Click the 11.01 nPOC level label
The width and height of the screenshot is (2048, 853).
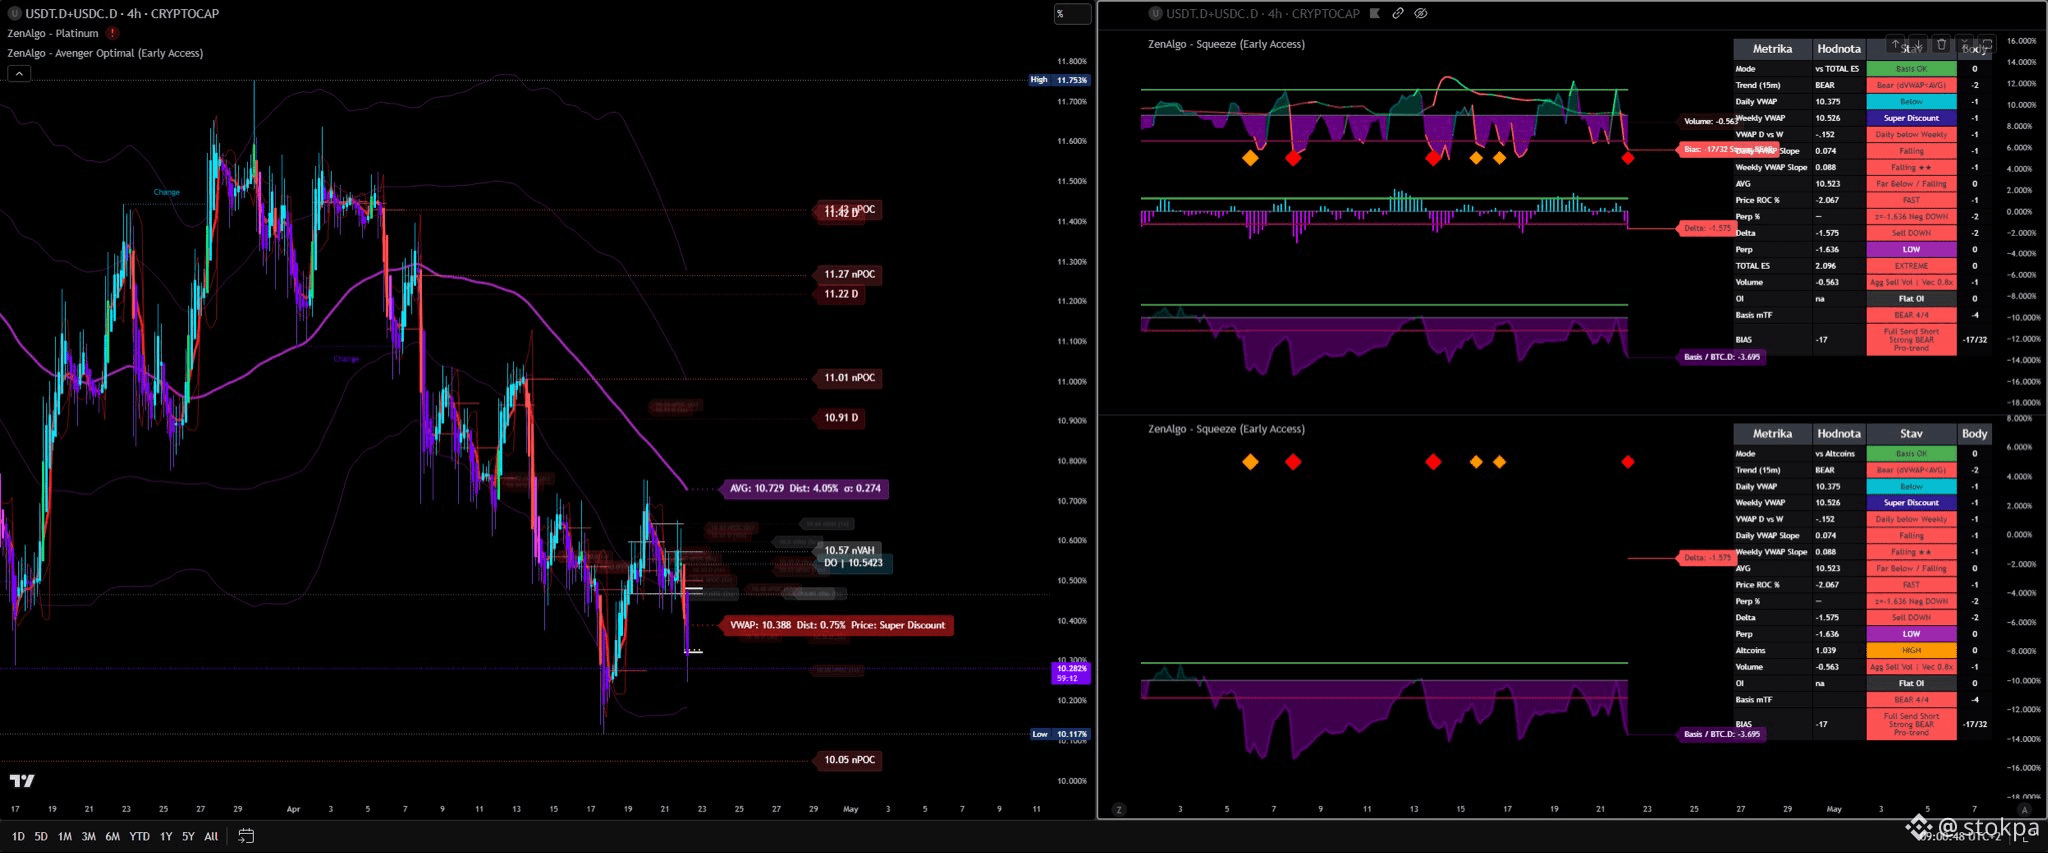(849, 378)
